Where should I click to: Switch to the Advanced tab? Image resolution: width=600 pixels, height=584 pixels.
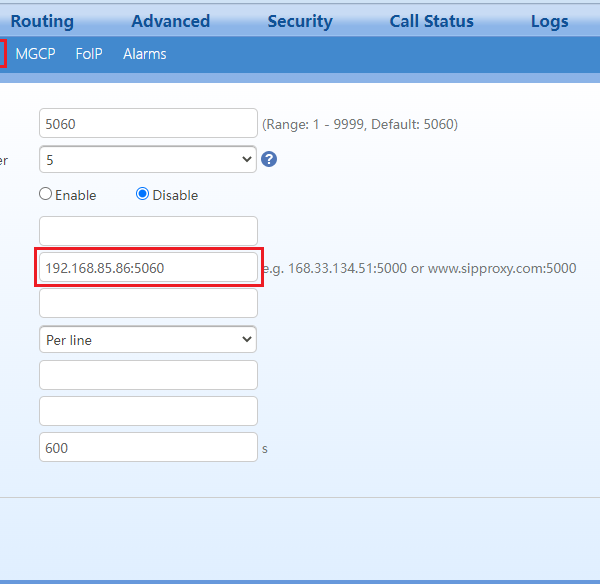(x=170, y=21)
